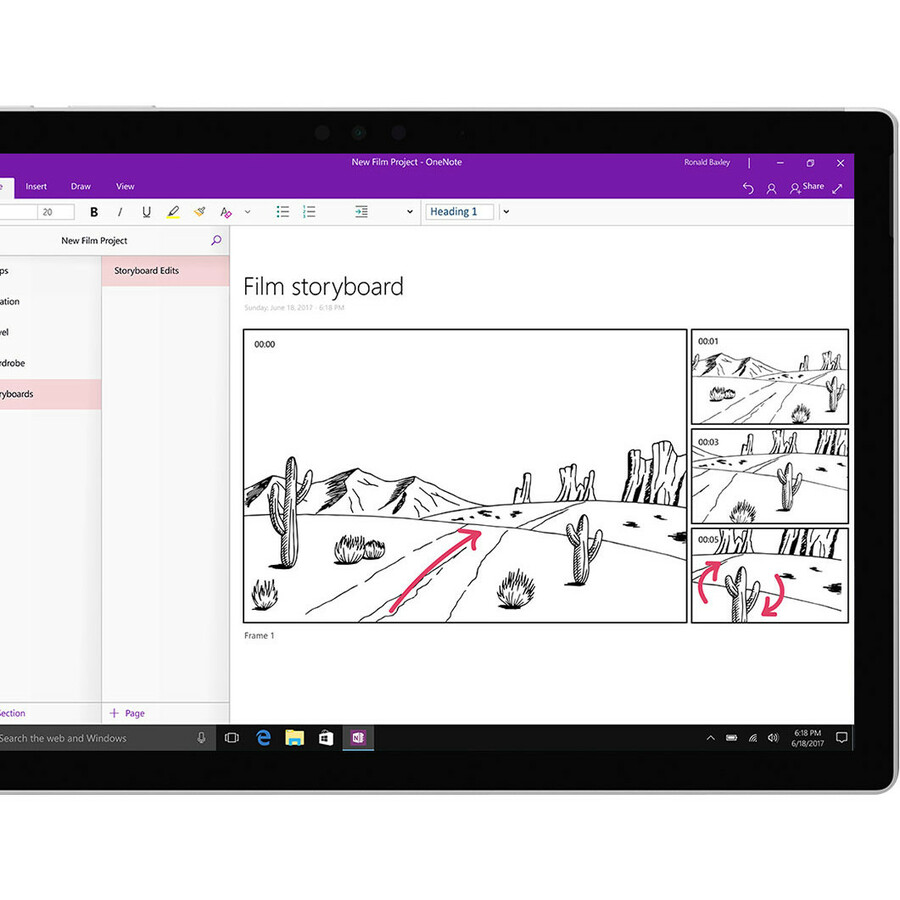Open the Share option

coord(807,187)
